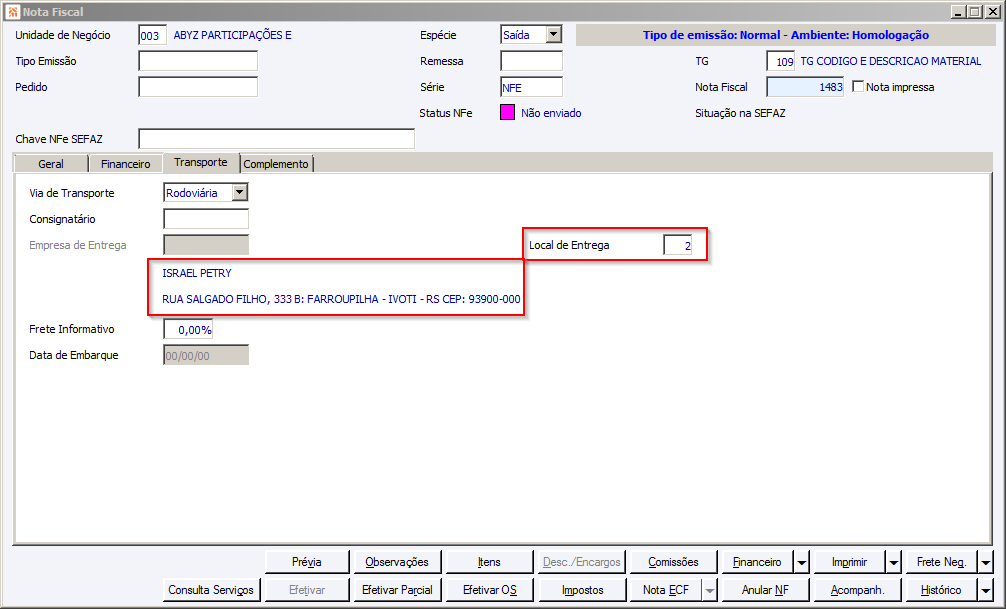The image size is (1006, 609).
Task: Click the Tipo Emissão input field
Action: [x=198, y=61]
